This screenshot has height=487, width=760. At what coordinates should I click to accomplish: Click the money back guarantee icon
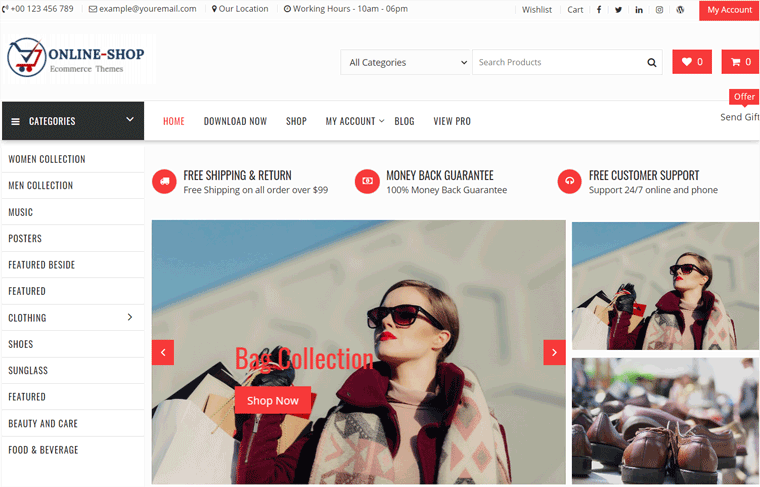[367, 182]
